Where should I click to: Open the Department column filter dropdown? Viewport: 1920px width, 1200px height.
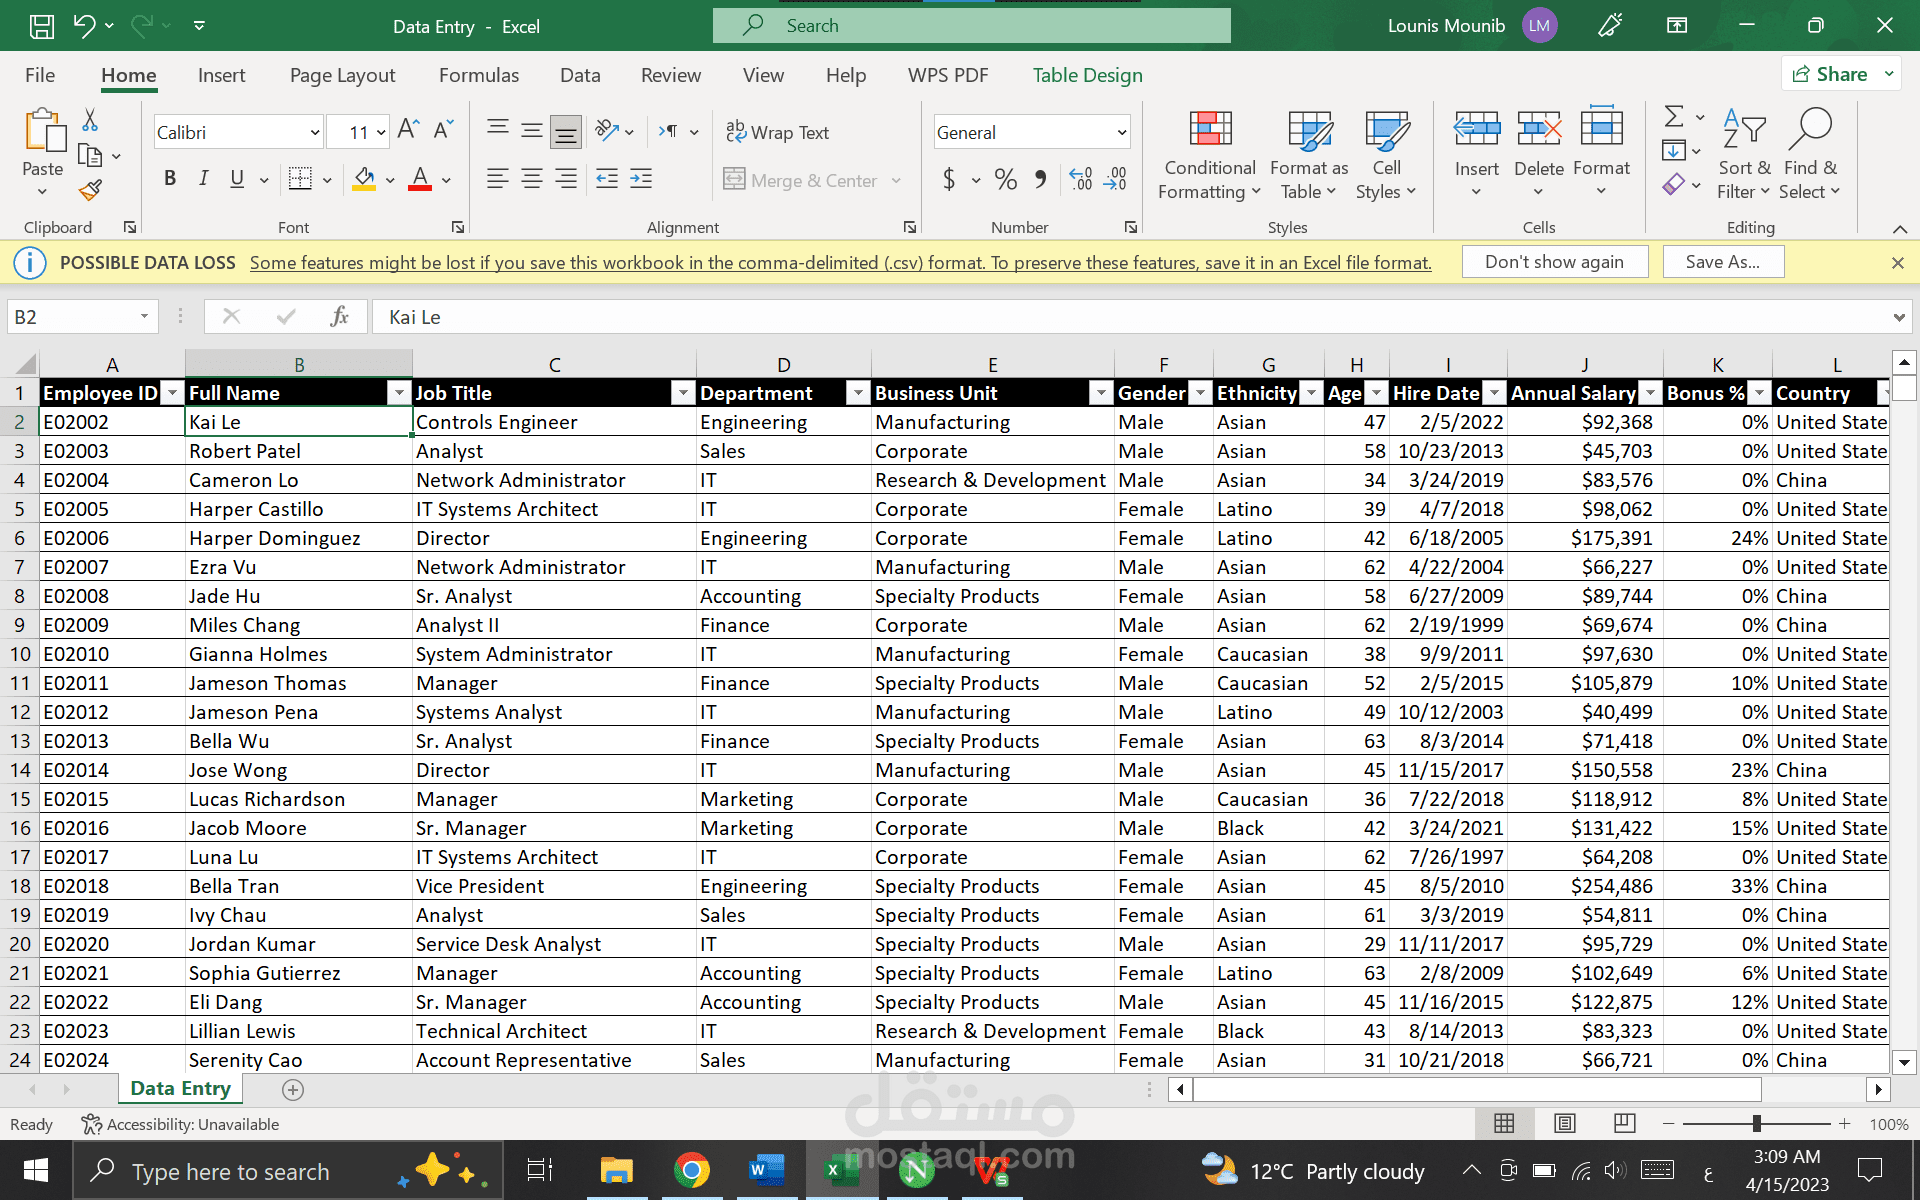857,393
